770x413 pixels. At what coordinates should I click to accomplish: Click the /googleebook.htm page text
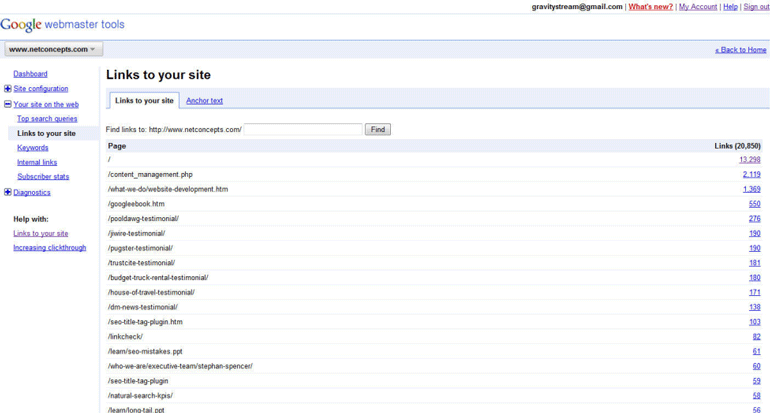click(x=136, y=204)
